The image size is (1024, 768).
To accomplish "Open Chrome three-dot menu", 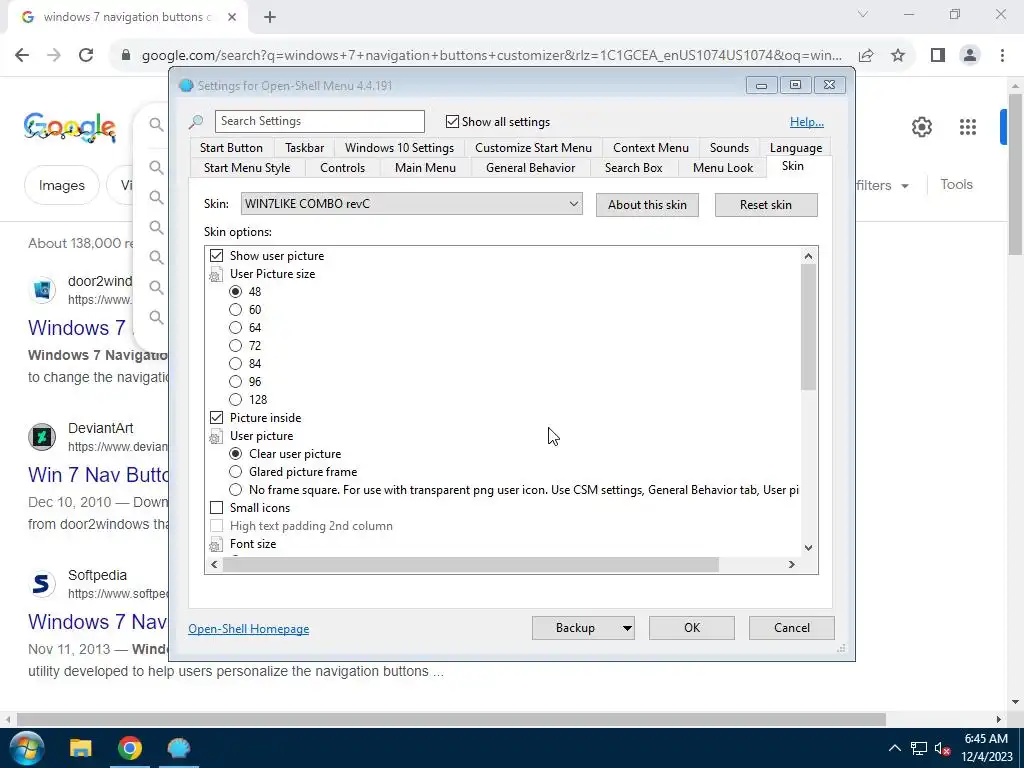I will point(1002,56).
